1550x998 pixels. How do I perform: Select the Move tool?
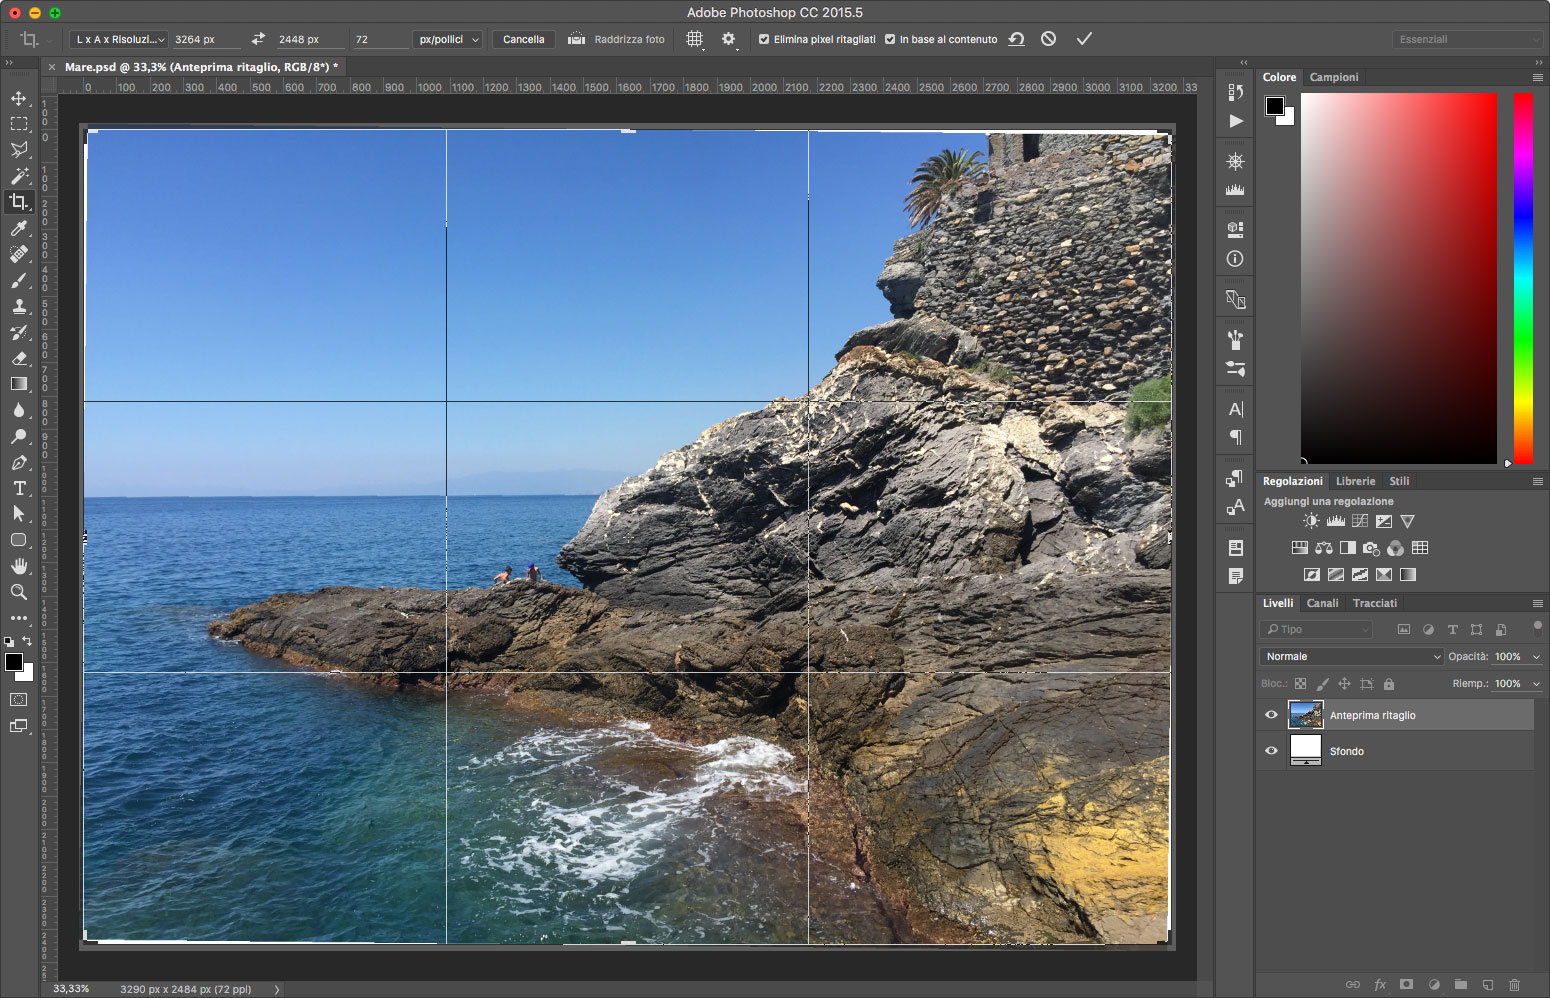19,98
